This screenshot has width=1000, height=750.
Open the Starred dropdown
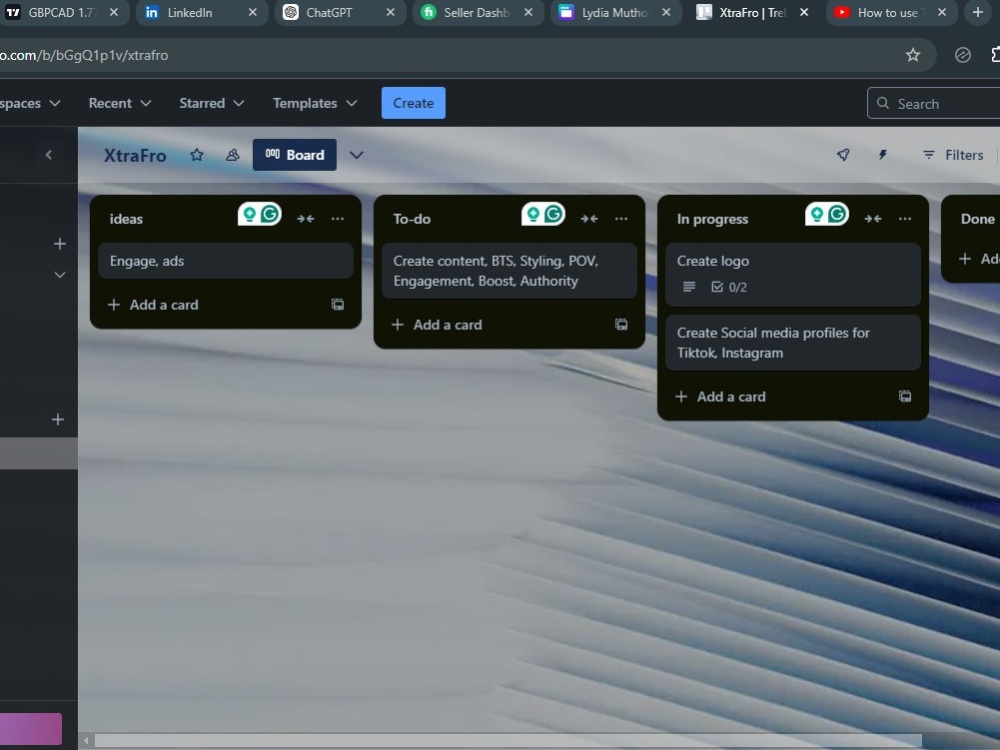(212, 103)
